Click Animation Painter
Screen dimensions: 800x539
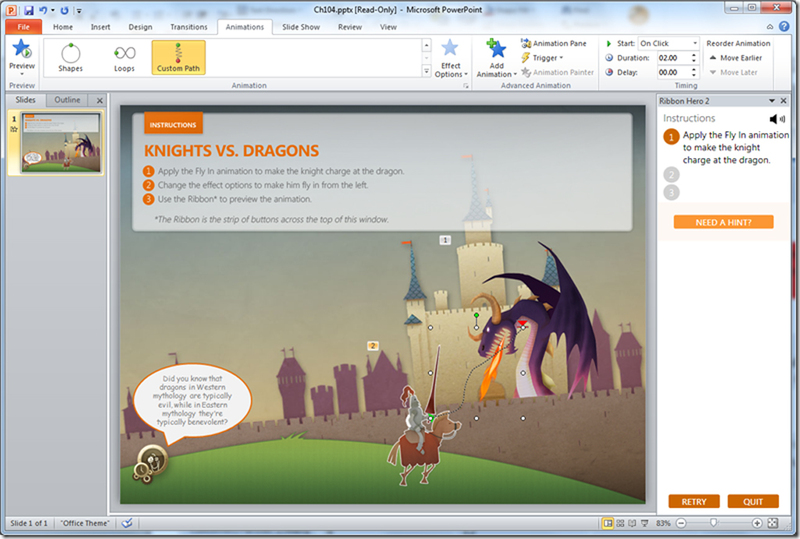557,72
